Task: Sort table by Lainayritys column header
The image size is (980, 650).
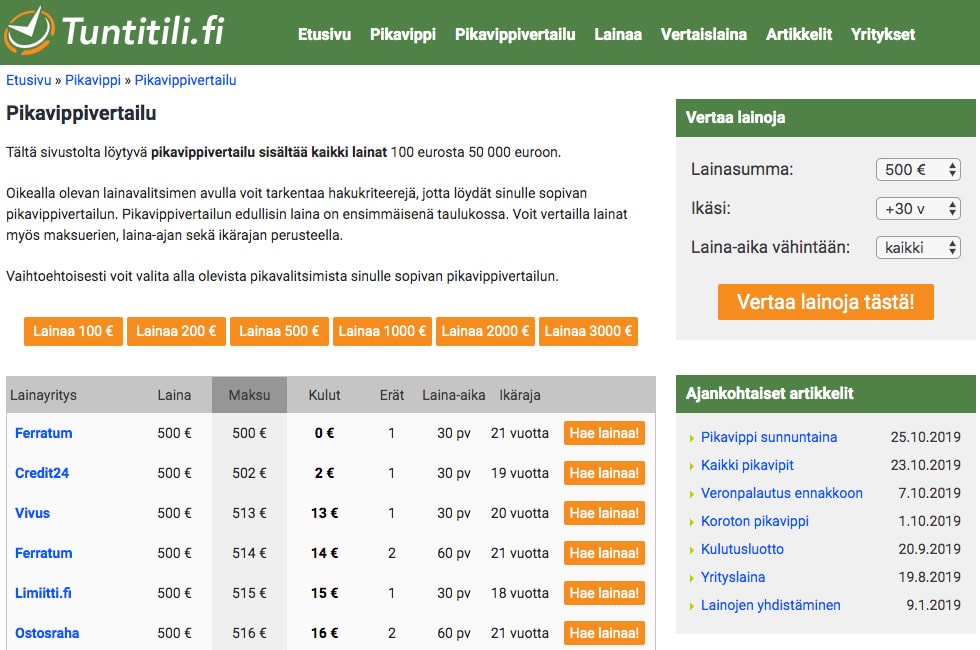Action: (43, 395)
